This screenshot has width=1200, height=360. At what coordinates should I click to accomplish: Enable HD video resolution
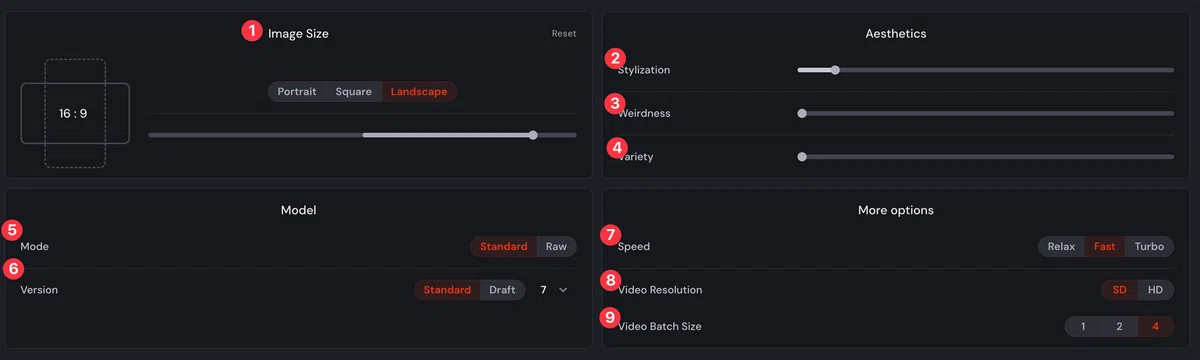pos(1155,290)
